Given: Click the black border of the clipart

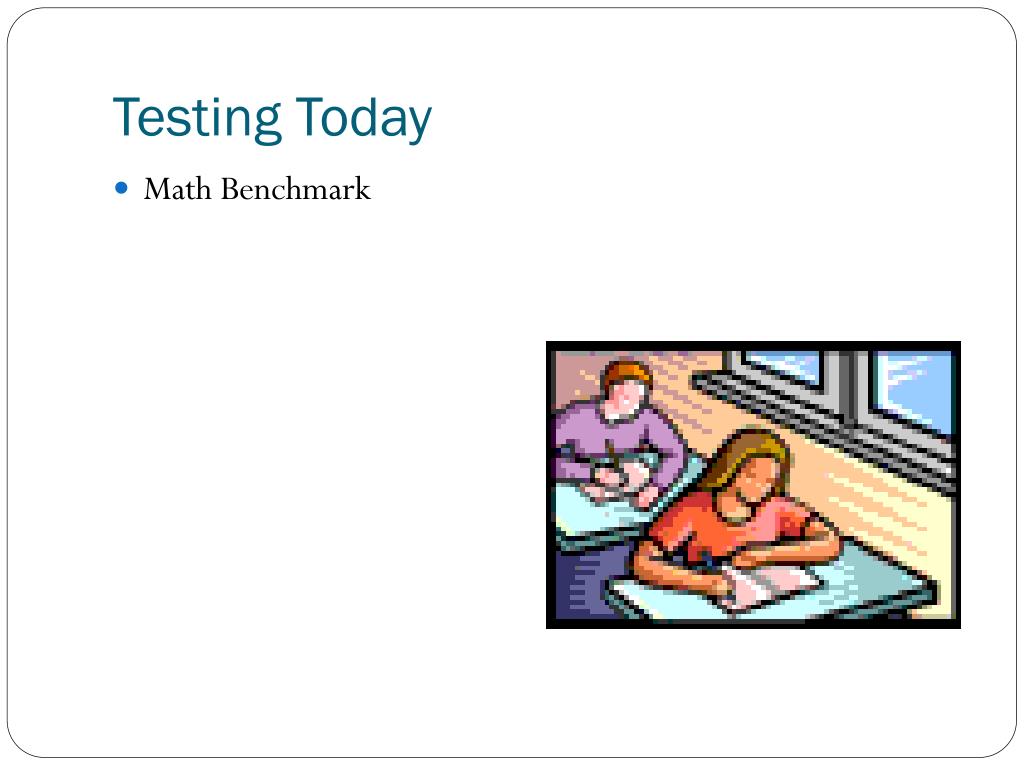Looking at the screenshot, I should click(x=753, y=345).
